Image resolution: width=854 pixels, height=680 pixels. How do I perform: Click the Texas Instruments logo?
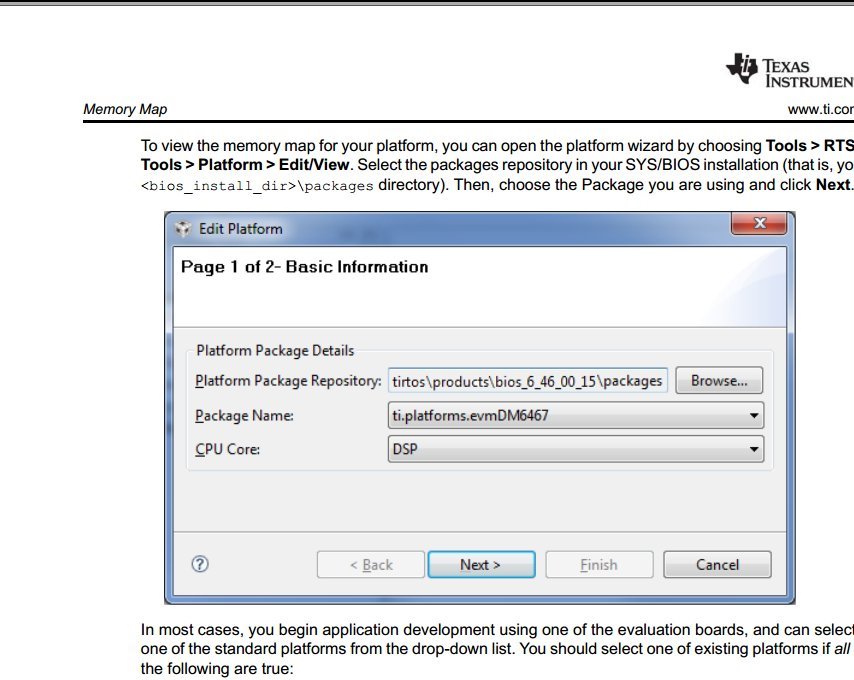(790, 71)
